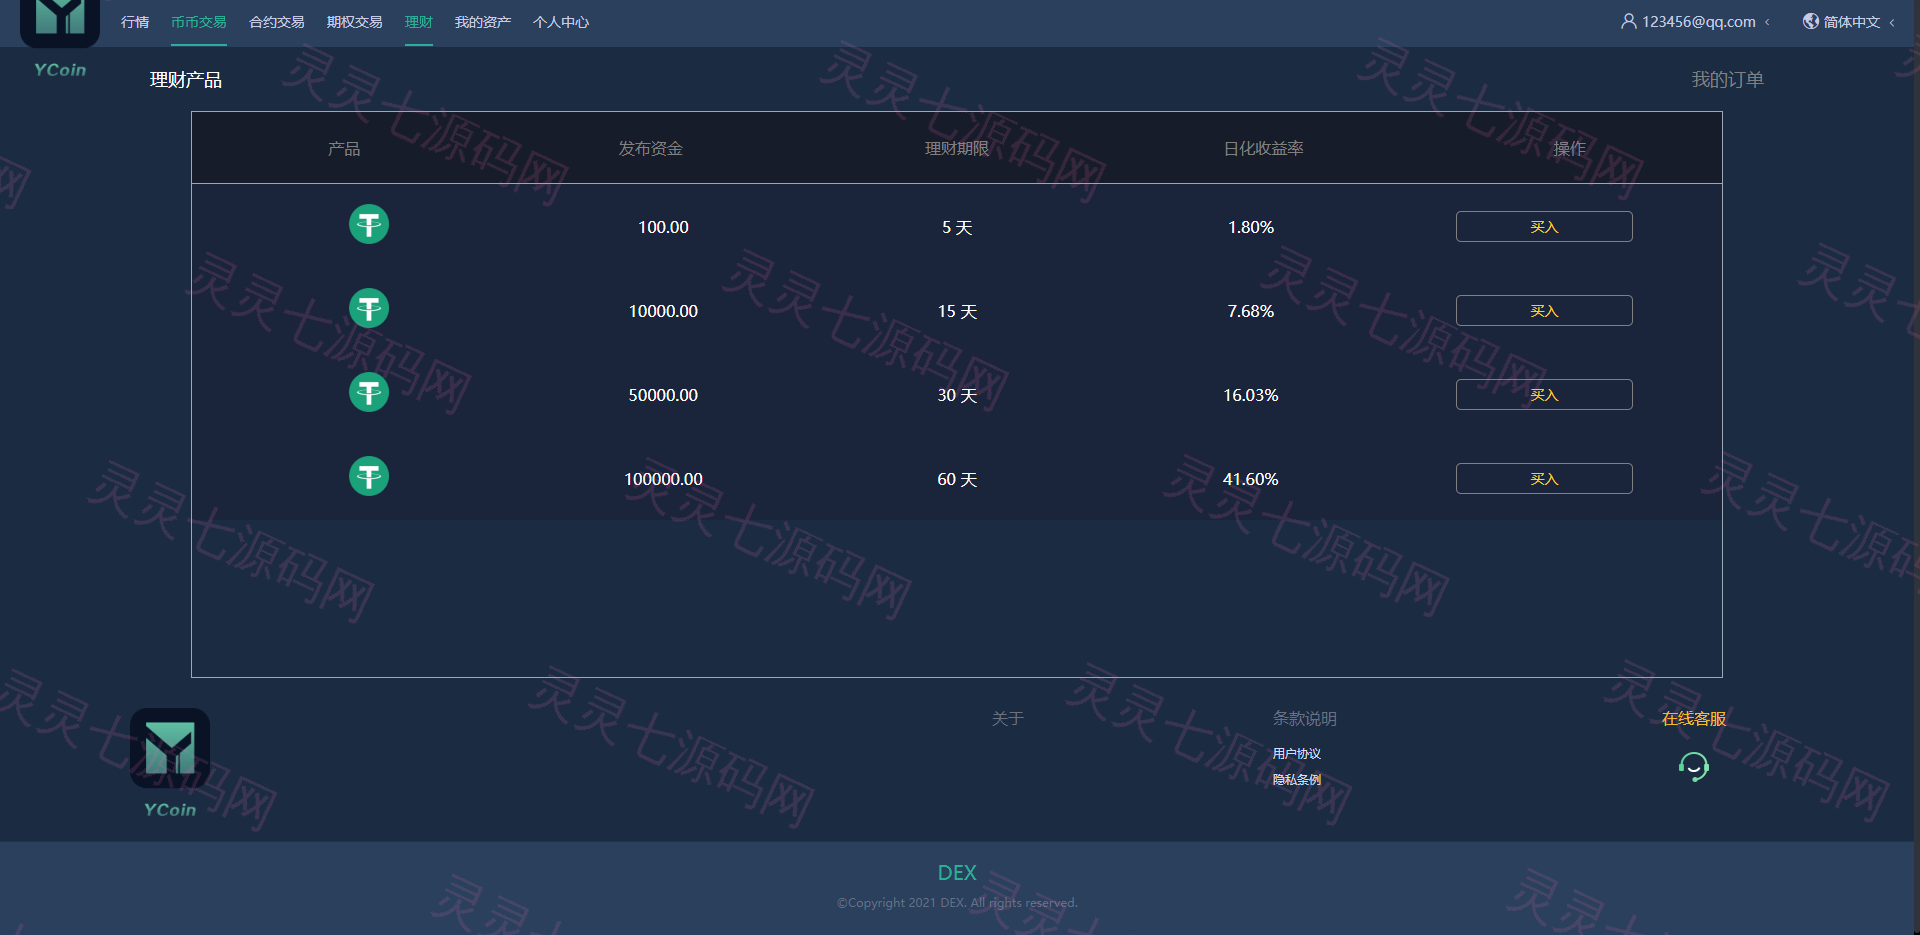Click 买入 for the 60 天 product
This screenshot has height=935, width=1920.
[1544, 479]
